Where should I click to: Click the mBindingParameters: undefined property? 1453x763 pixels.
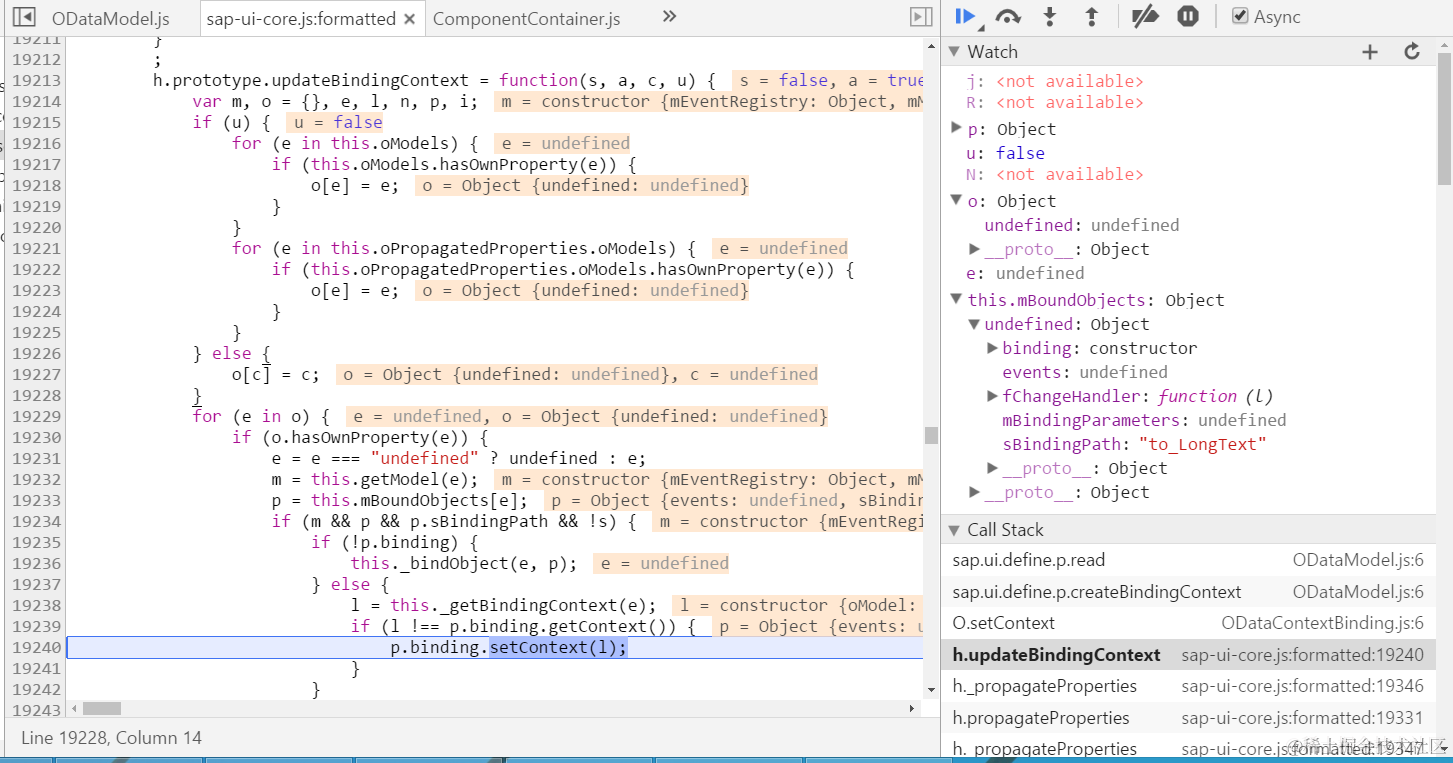coord(1144,420)
